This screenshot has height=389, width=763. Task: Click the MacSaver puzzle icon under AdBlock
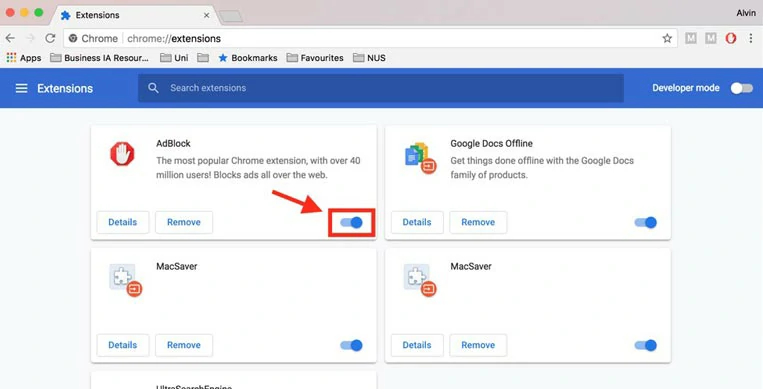[x=125, y=280]
